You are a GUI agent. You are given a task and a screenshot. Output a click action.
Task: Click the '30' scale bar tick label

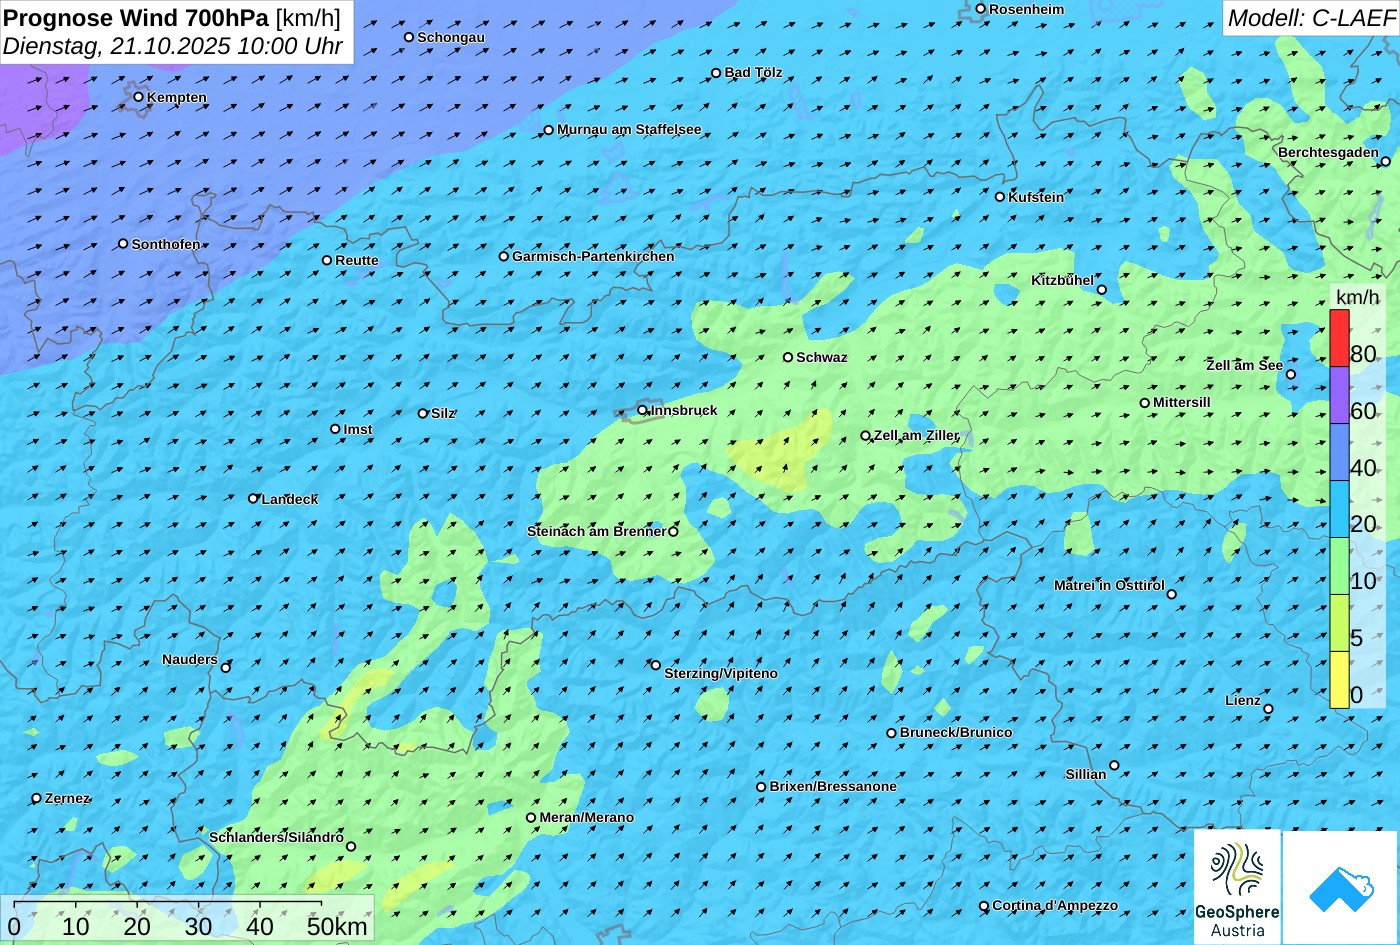pos(198,926)
